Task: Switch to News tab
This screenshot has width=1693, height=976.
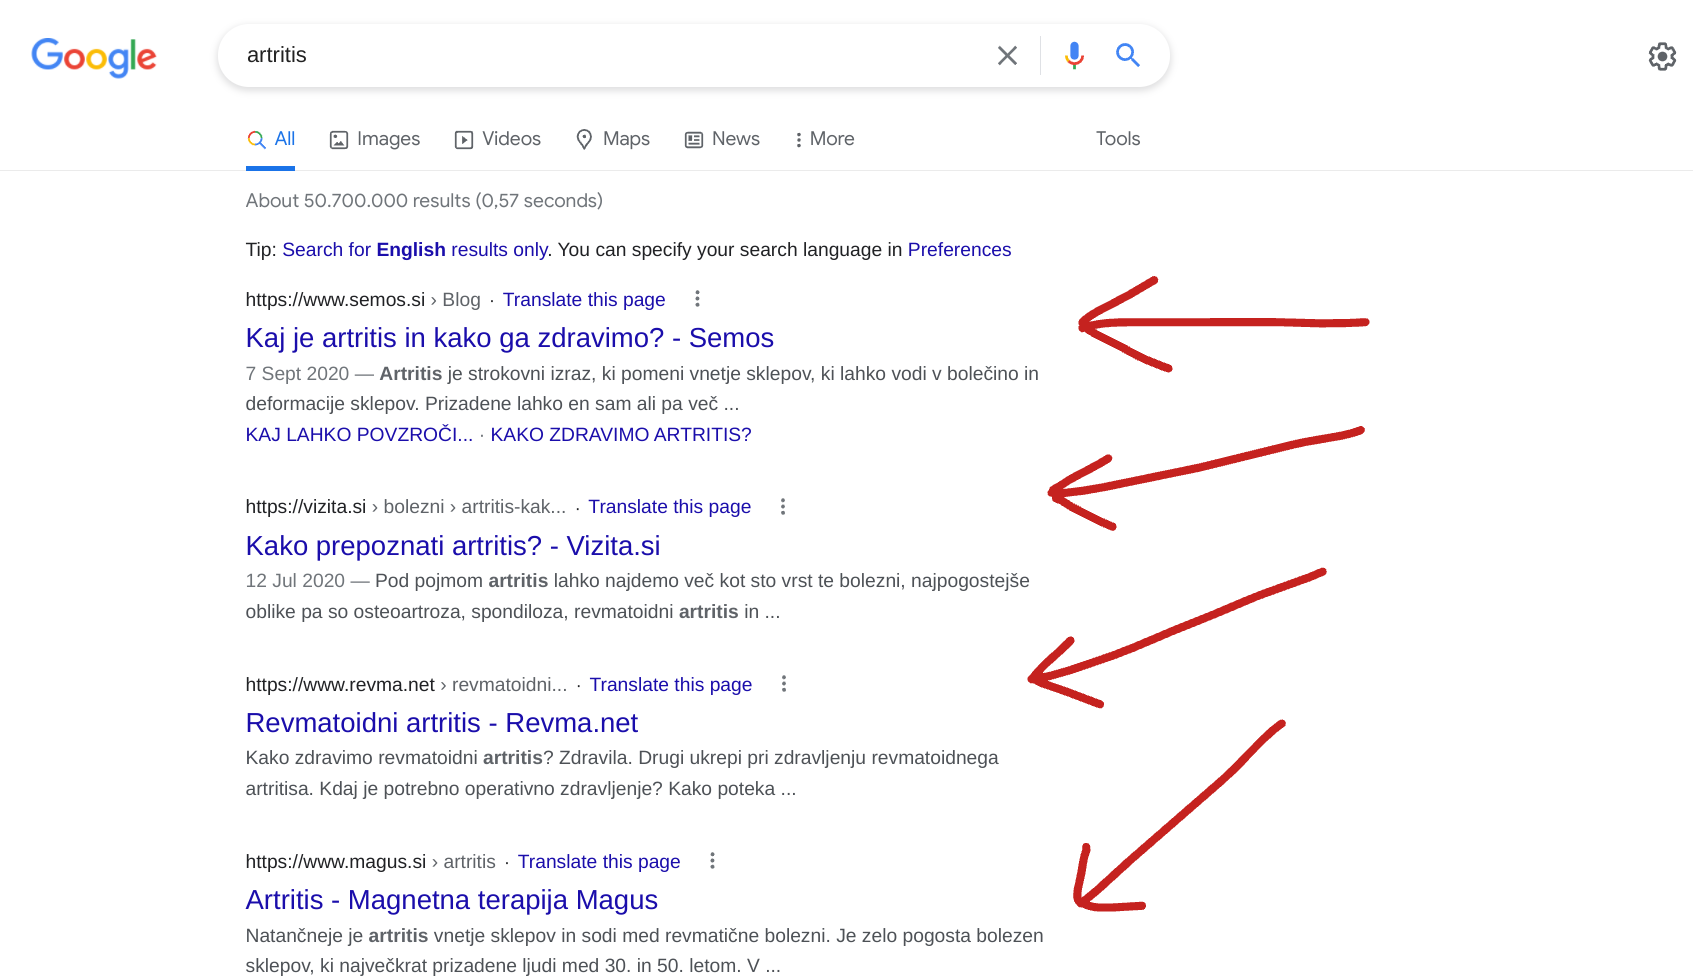Action: pos(722,139)
